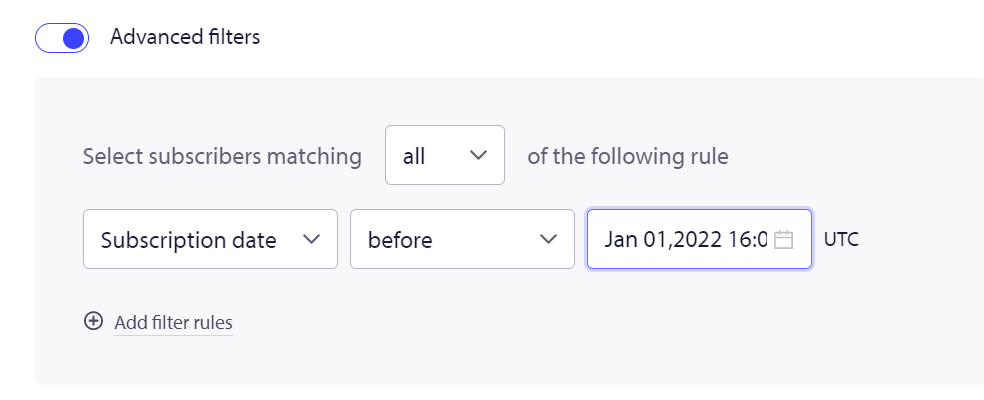This screenshot has height=400, width=984.
Task: Click the plus circle icon
Action: point(94,322)
